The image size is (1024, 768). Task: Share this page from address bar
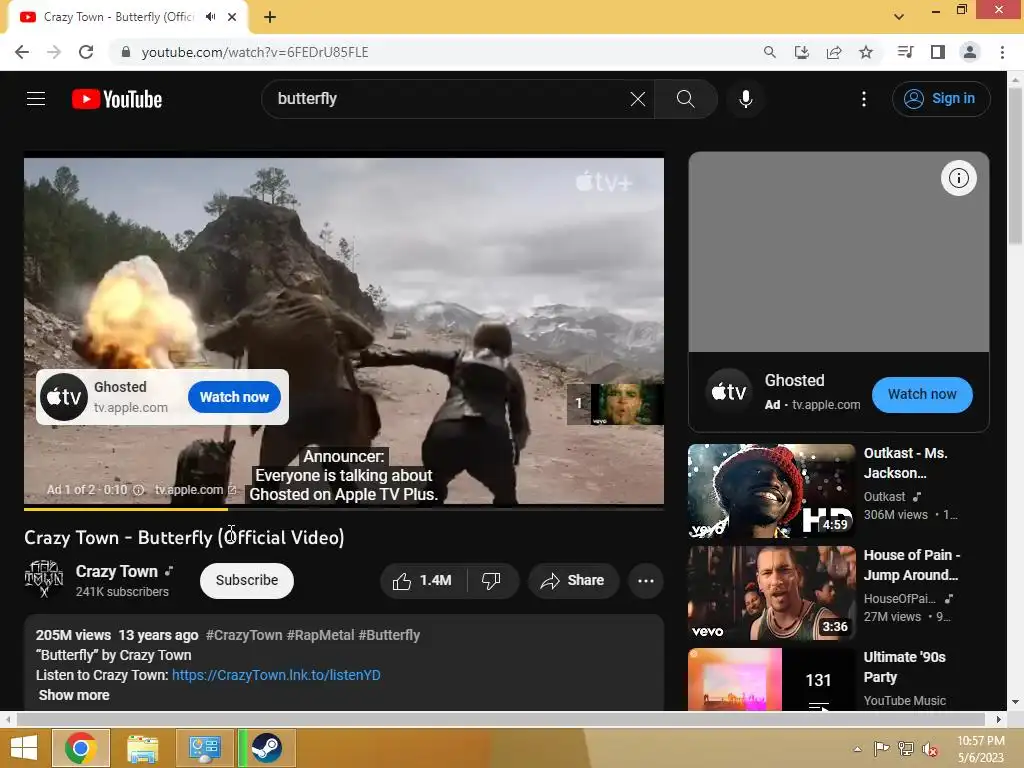click(x=834, y=52)
